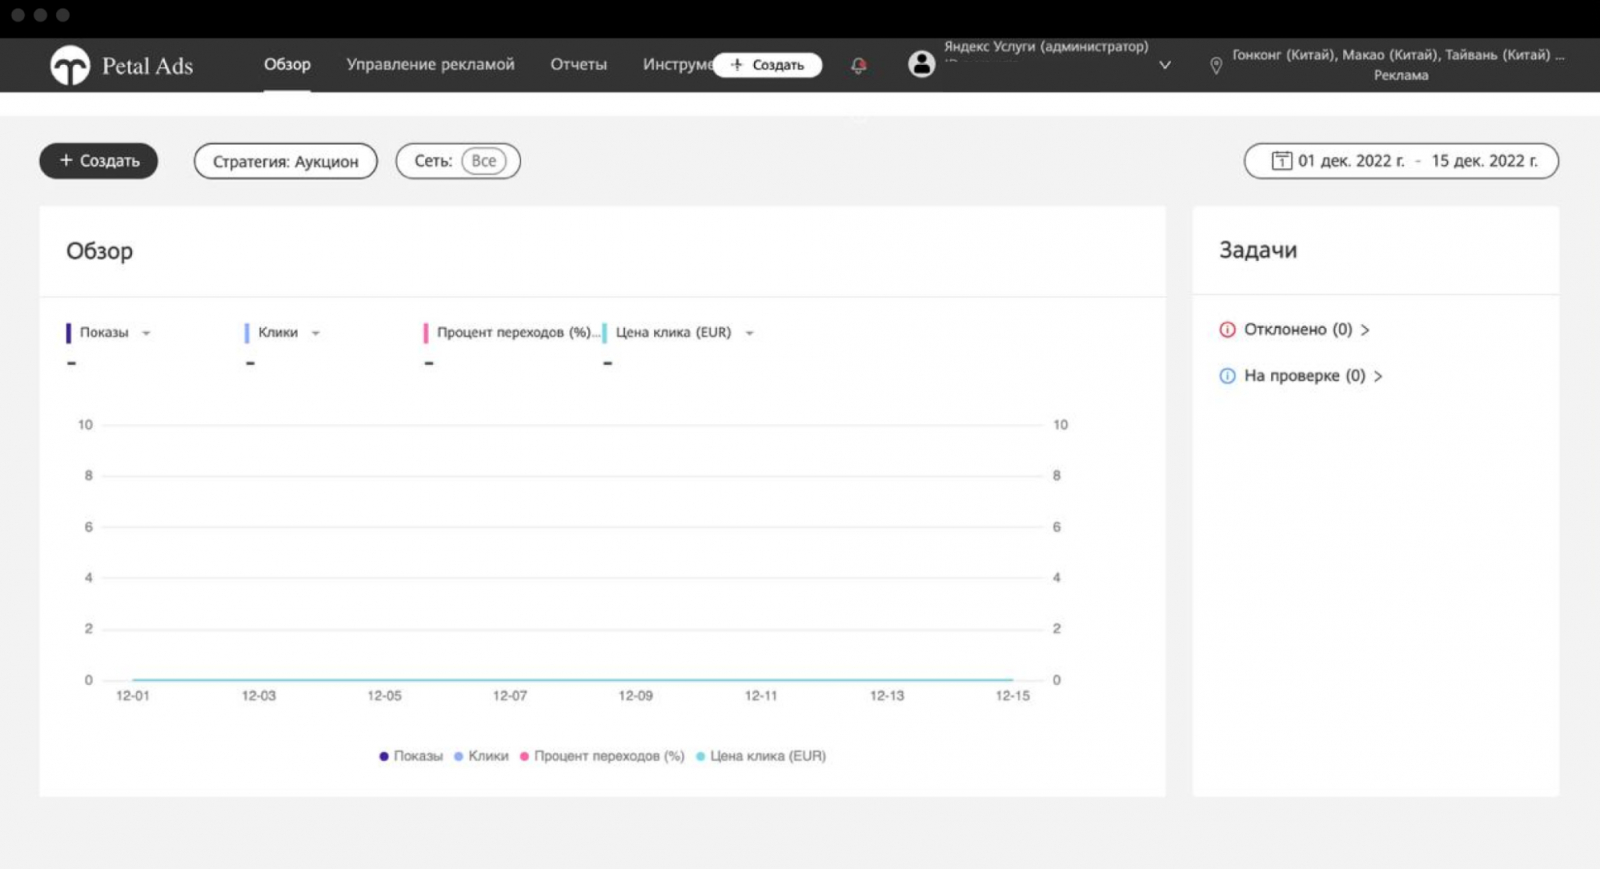Open the calendar icon in date range
1600x869 pixels.
(1281, 161)
